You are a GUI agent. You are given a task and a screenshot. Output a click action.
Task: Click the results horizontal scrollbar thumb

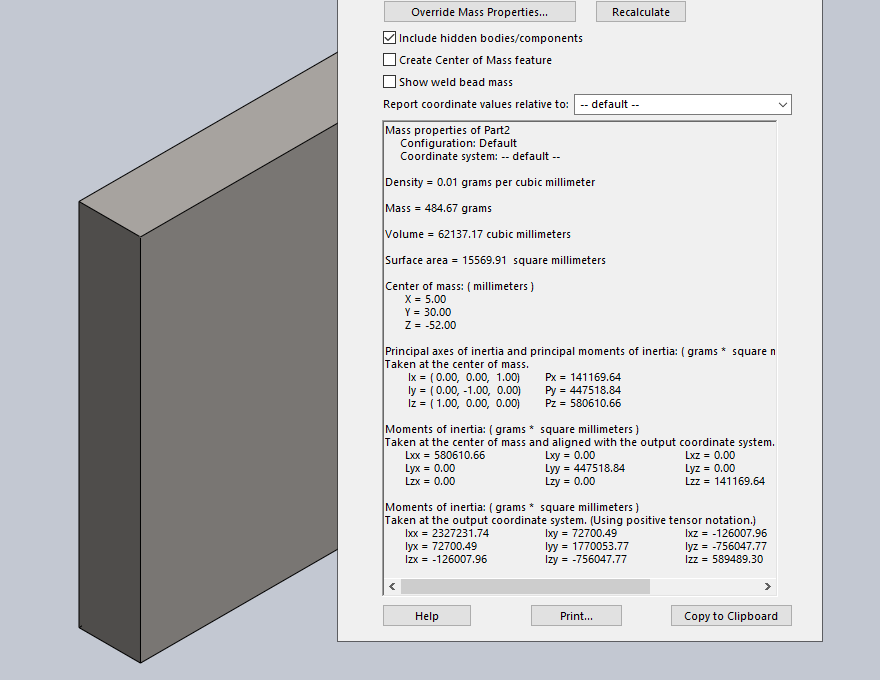click(x=525, y=587)
